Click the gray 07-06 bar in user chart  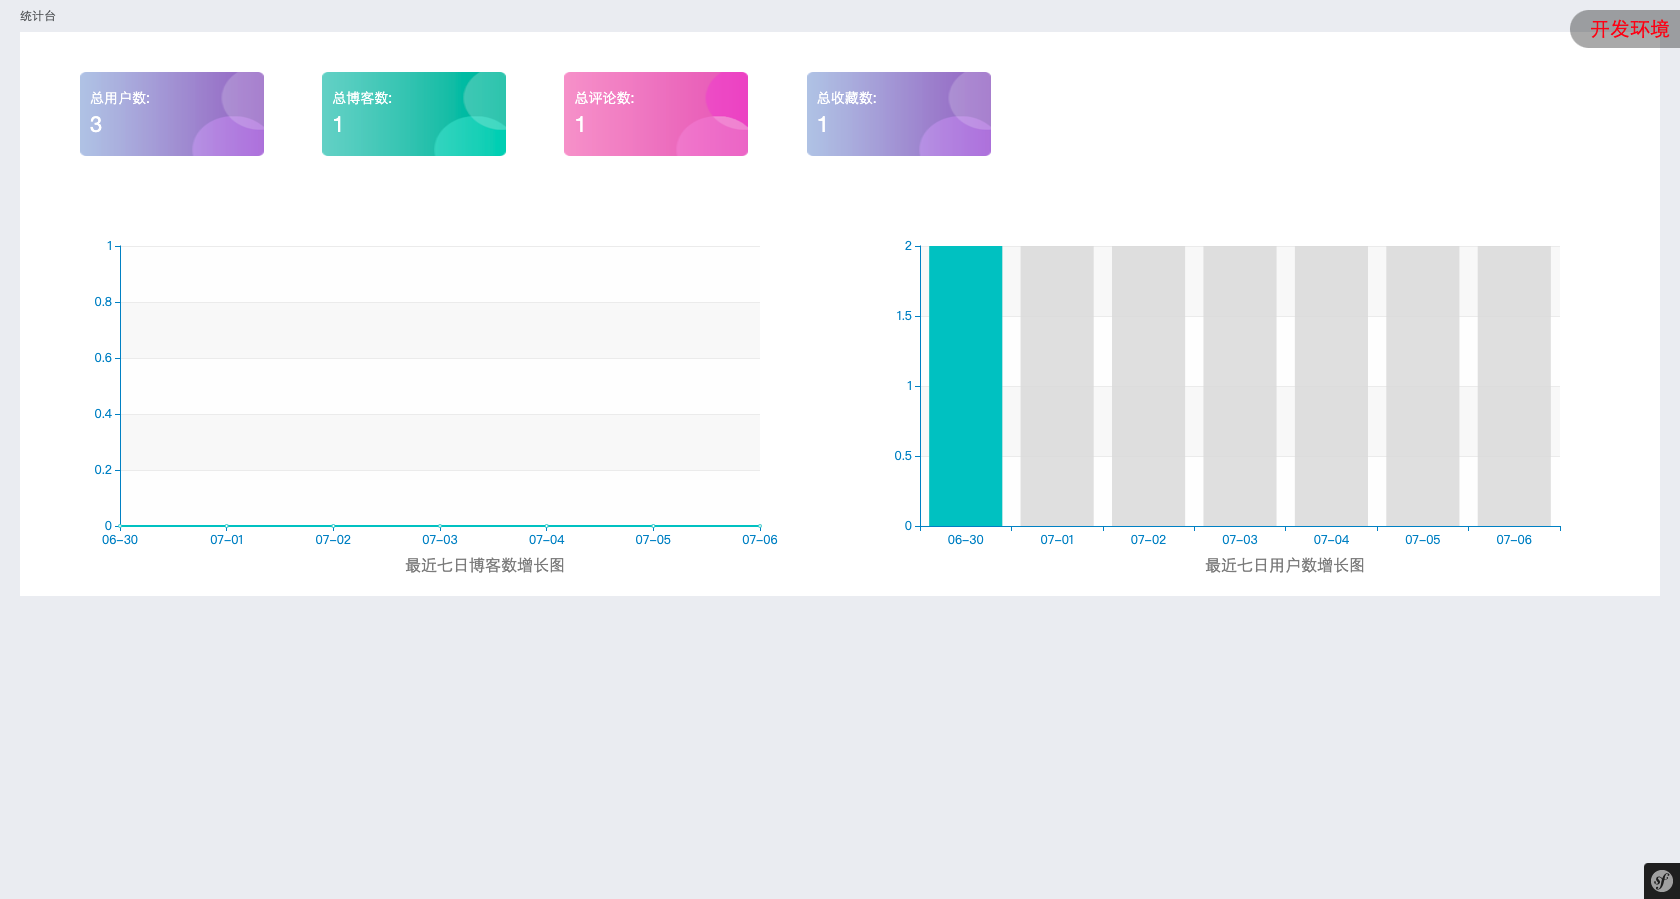[x=1514, y=386]
